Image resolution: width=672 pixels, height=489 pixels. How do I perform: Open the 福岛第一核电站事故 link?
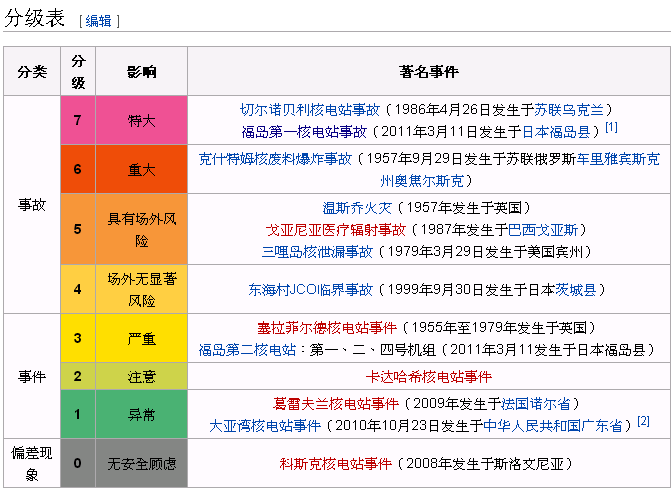click(x=304, y=132)
